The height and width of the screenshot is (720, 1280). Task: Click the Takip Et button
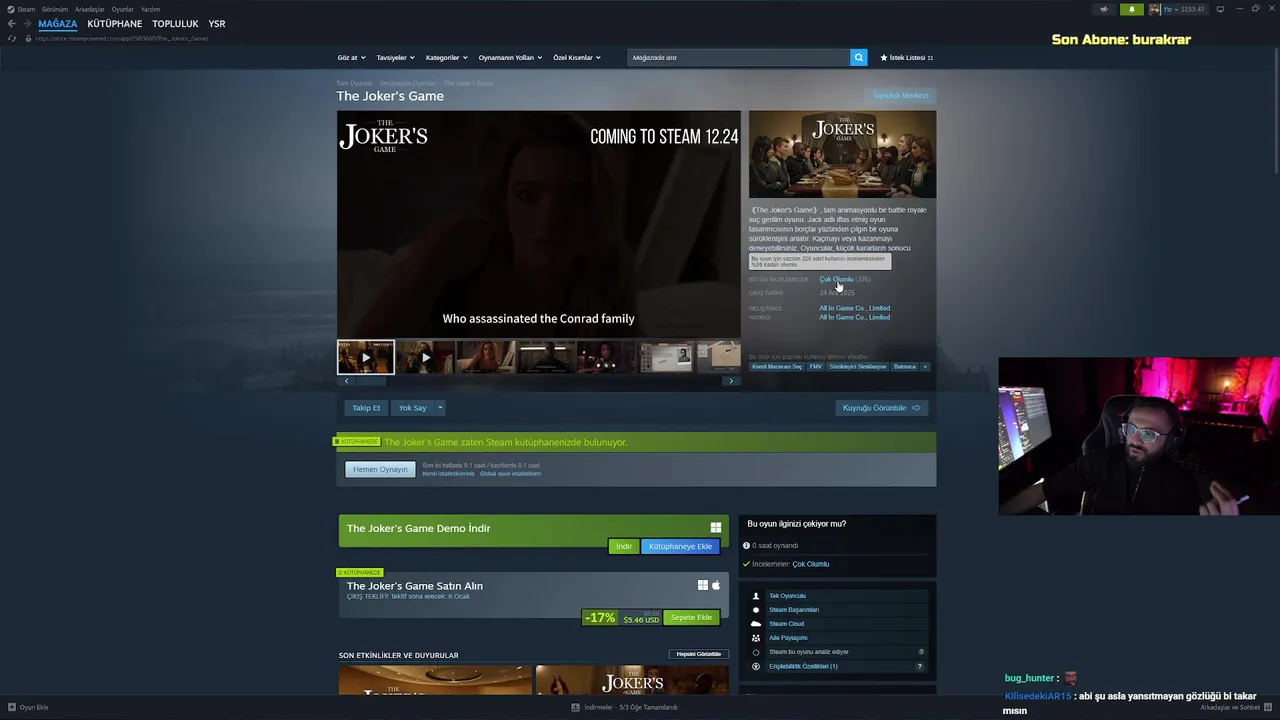point(366,408)
